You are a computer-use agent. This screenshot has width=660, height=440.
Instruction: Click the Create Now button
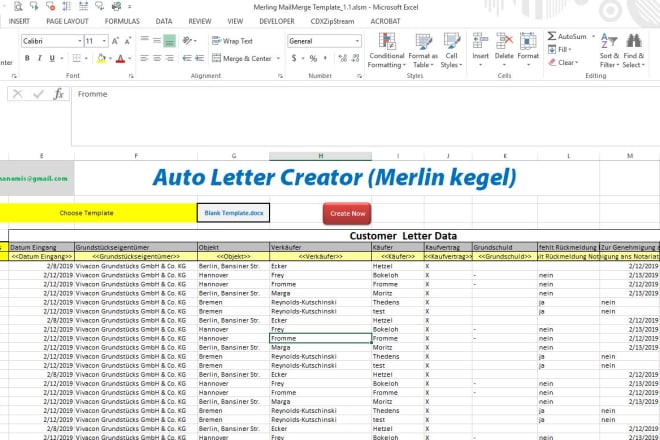click(347, 213)
